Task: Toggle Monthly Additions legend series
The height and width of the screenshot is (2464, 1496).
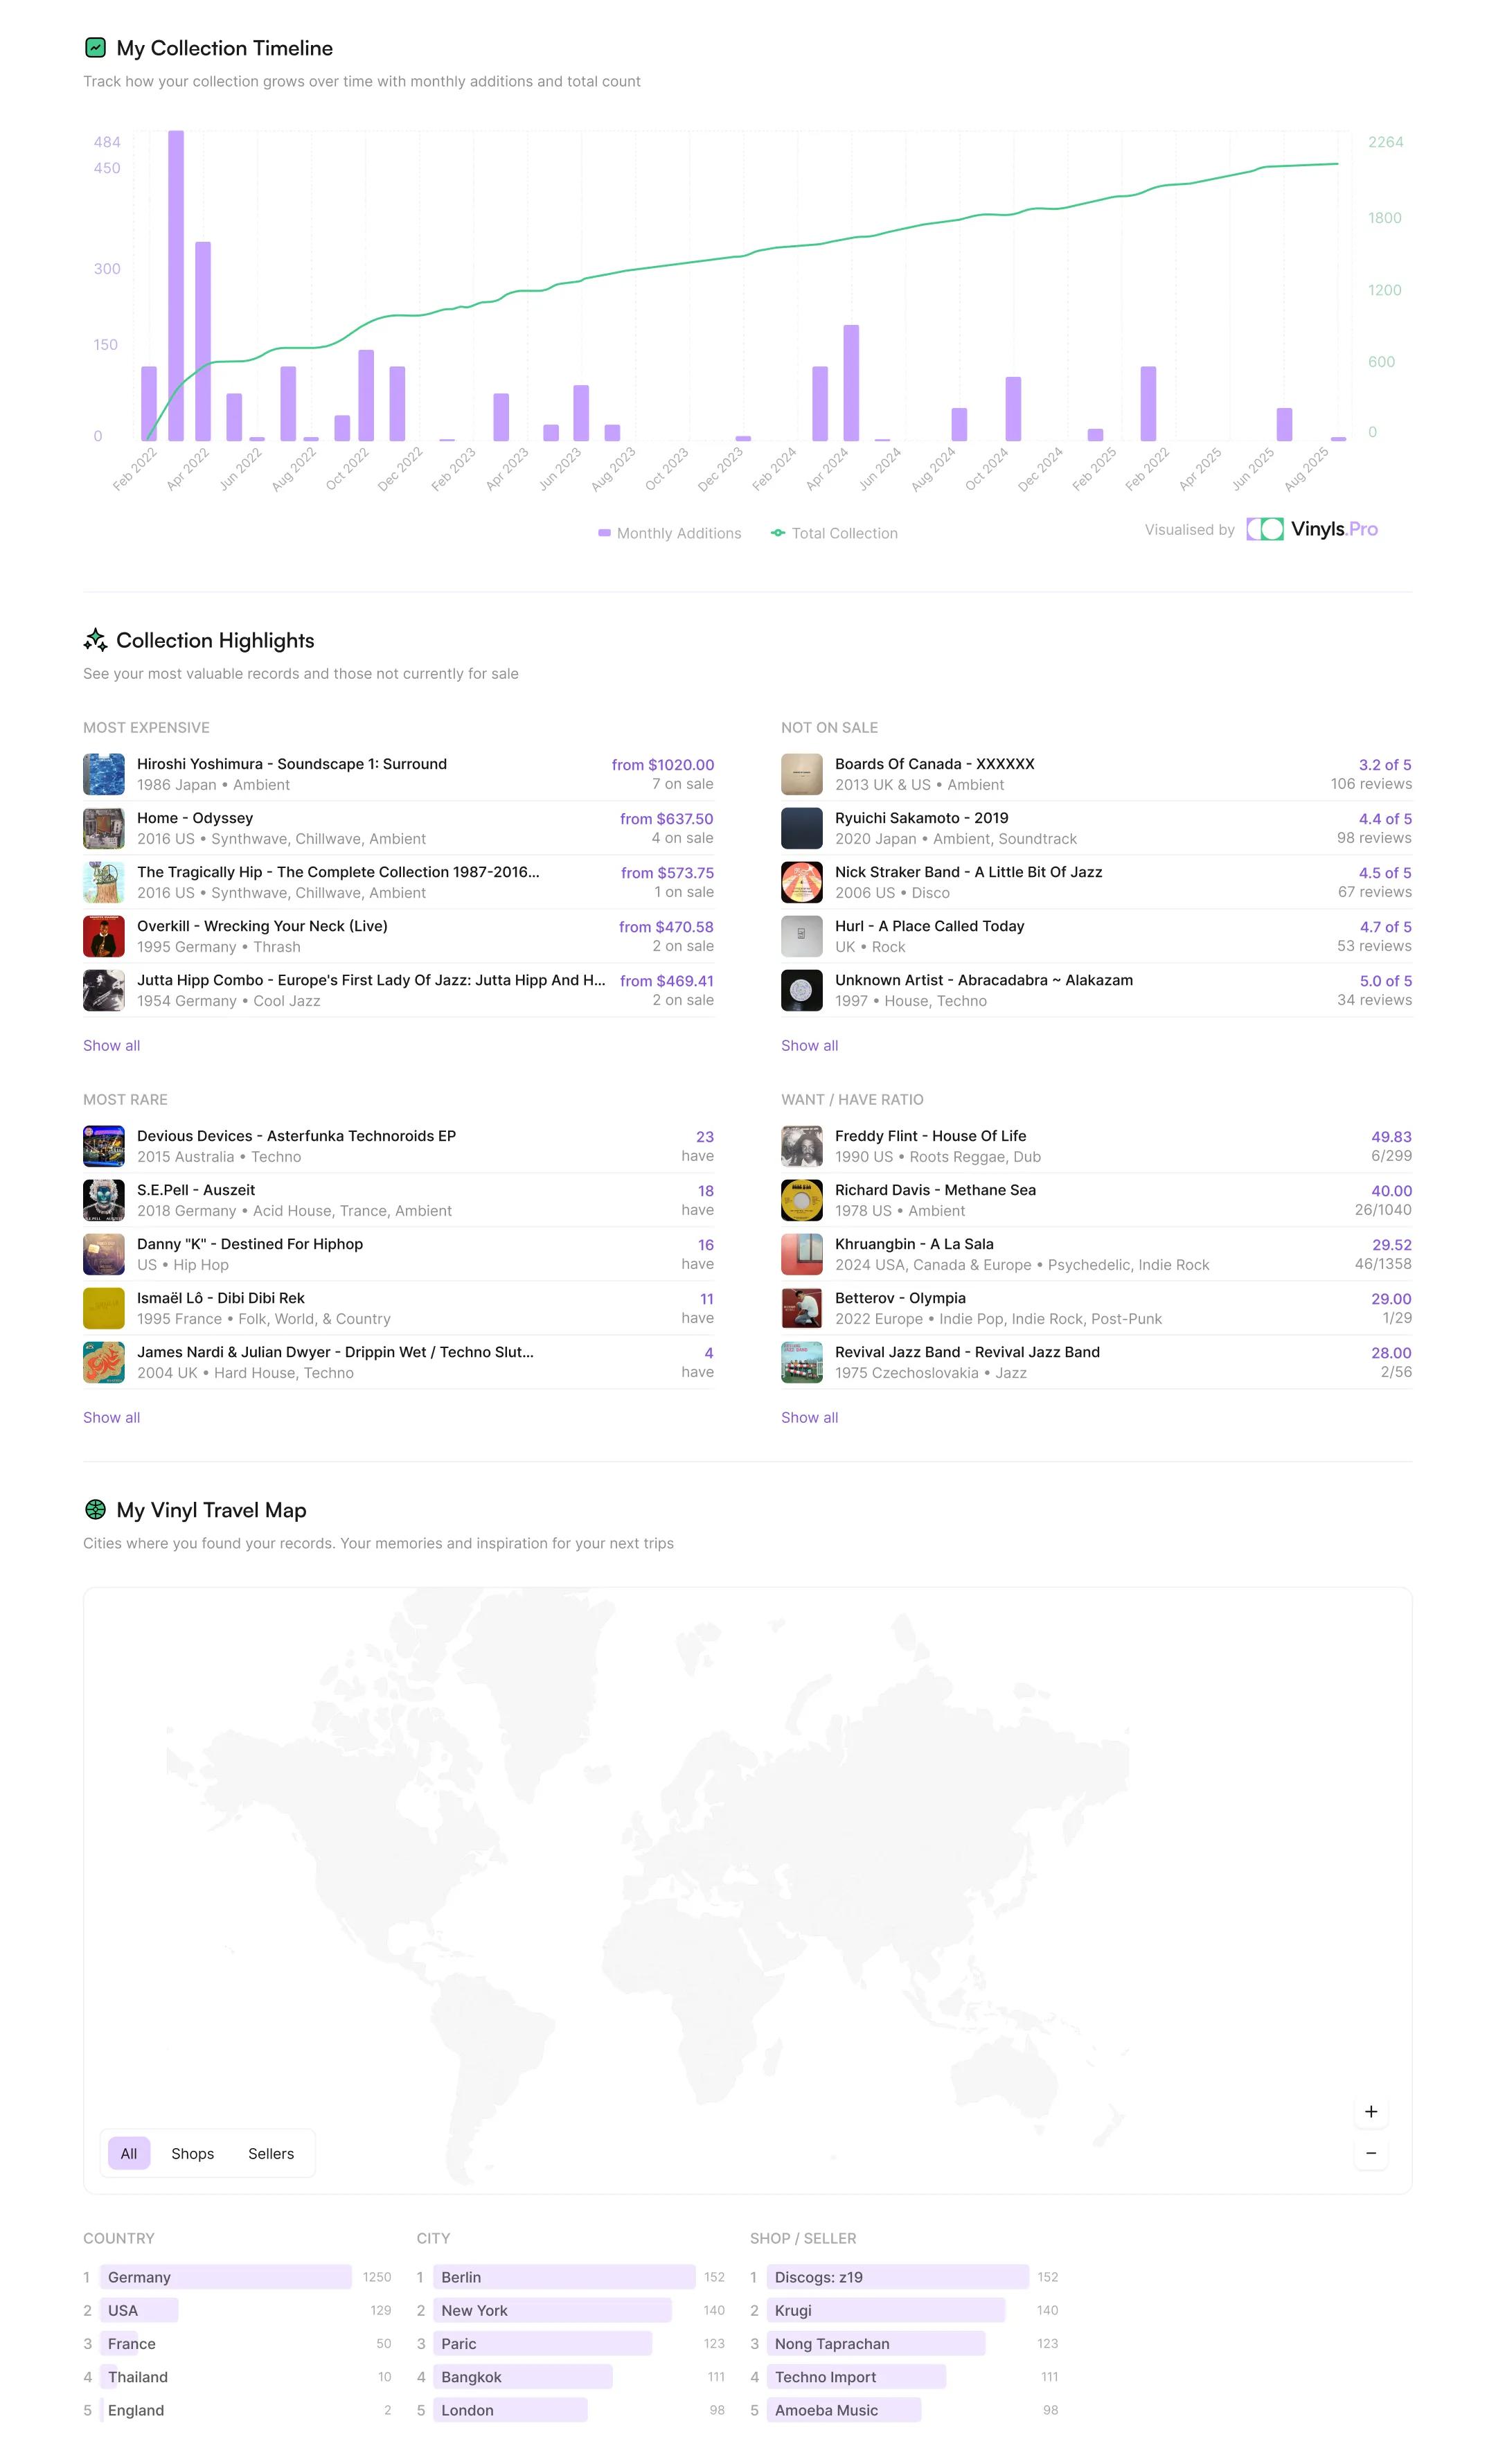Action: tap(669, 533)
